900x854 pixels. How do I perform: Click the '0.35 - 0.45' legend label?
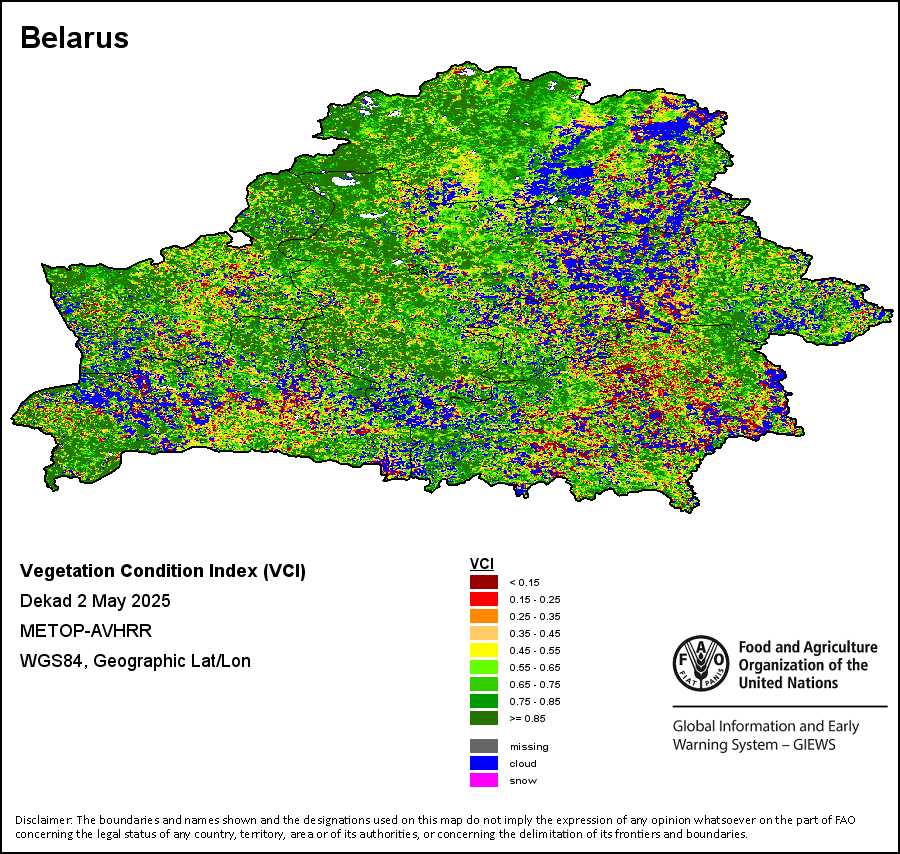[x=535, y=634]
